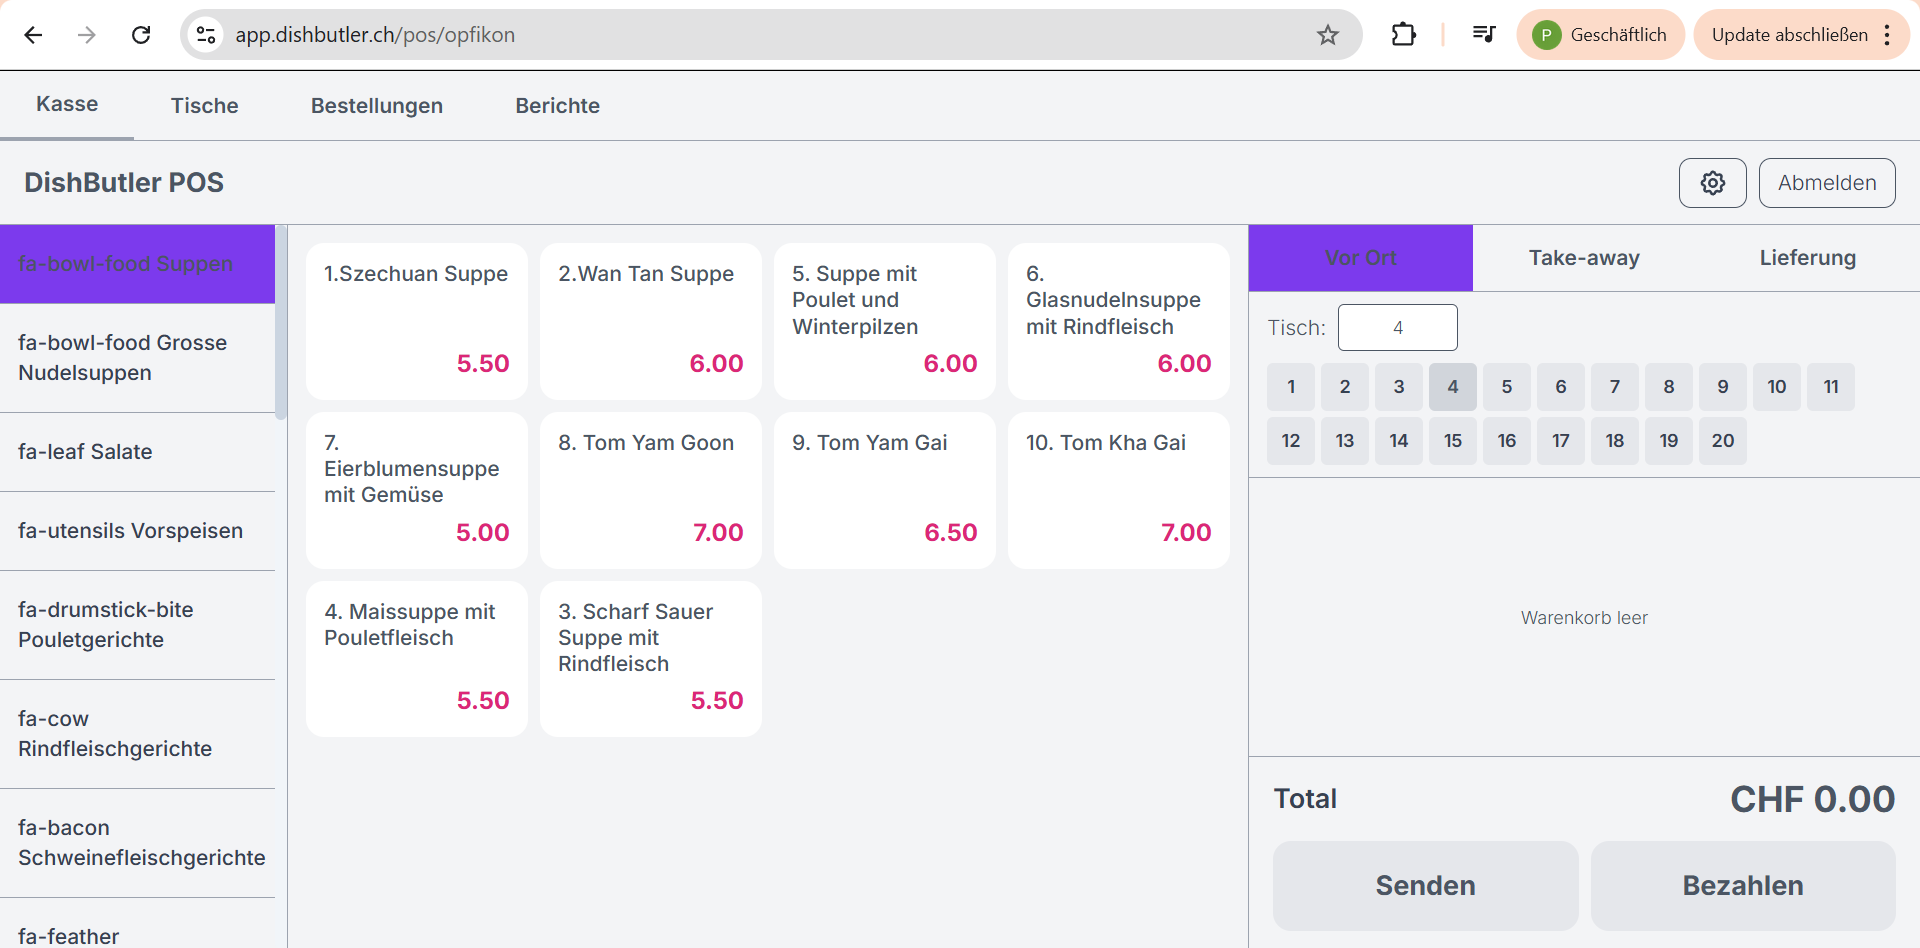Screen dimensions: 1920x948
Task: Click the Bezahlen button
Action: pos(1743,886)
